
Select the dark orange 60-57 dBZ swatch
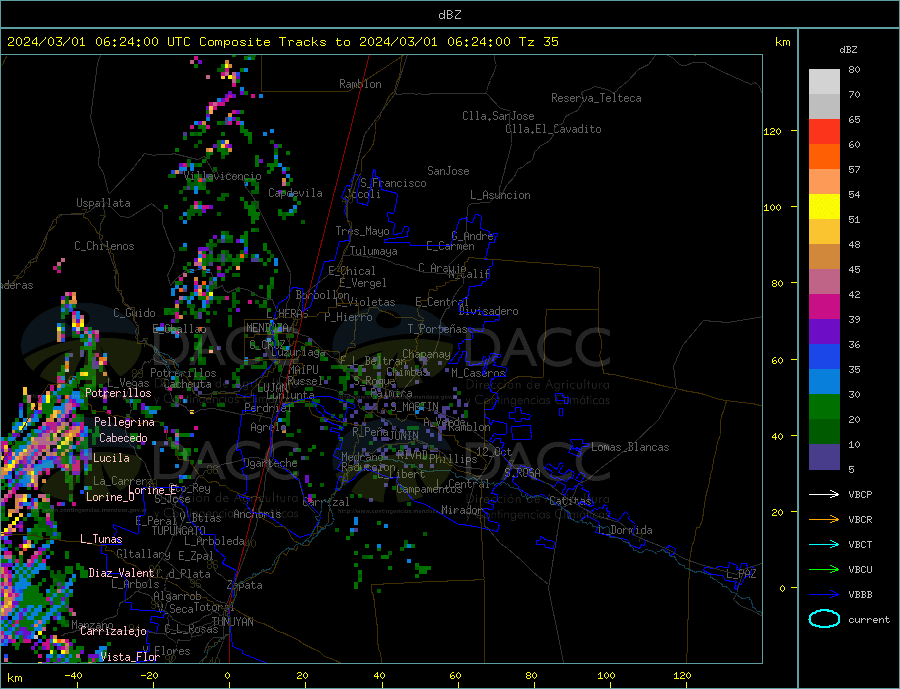(x=824, y=157)
